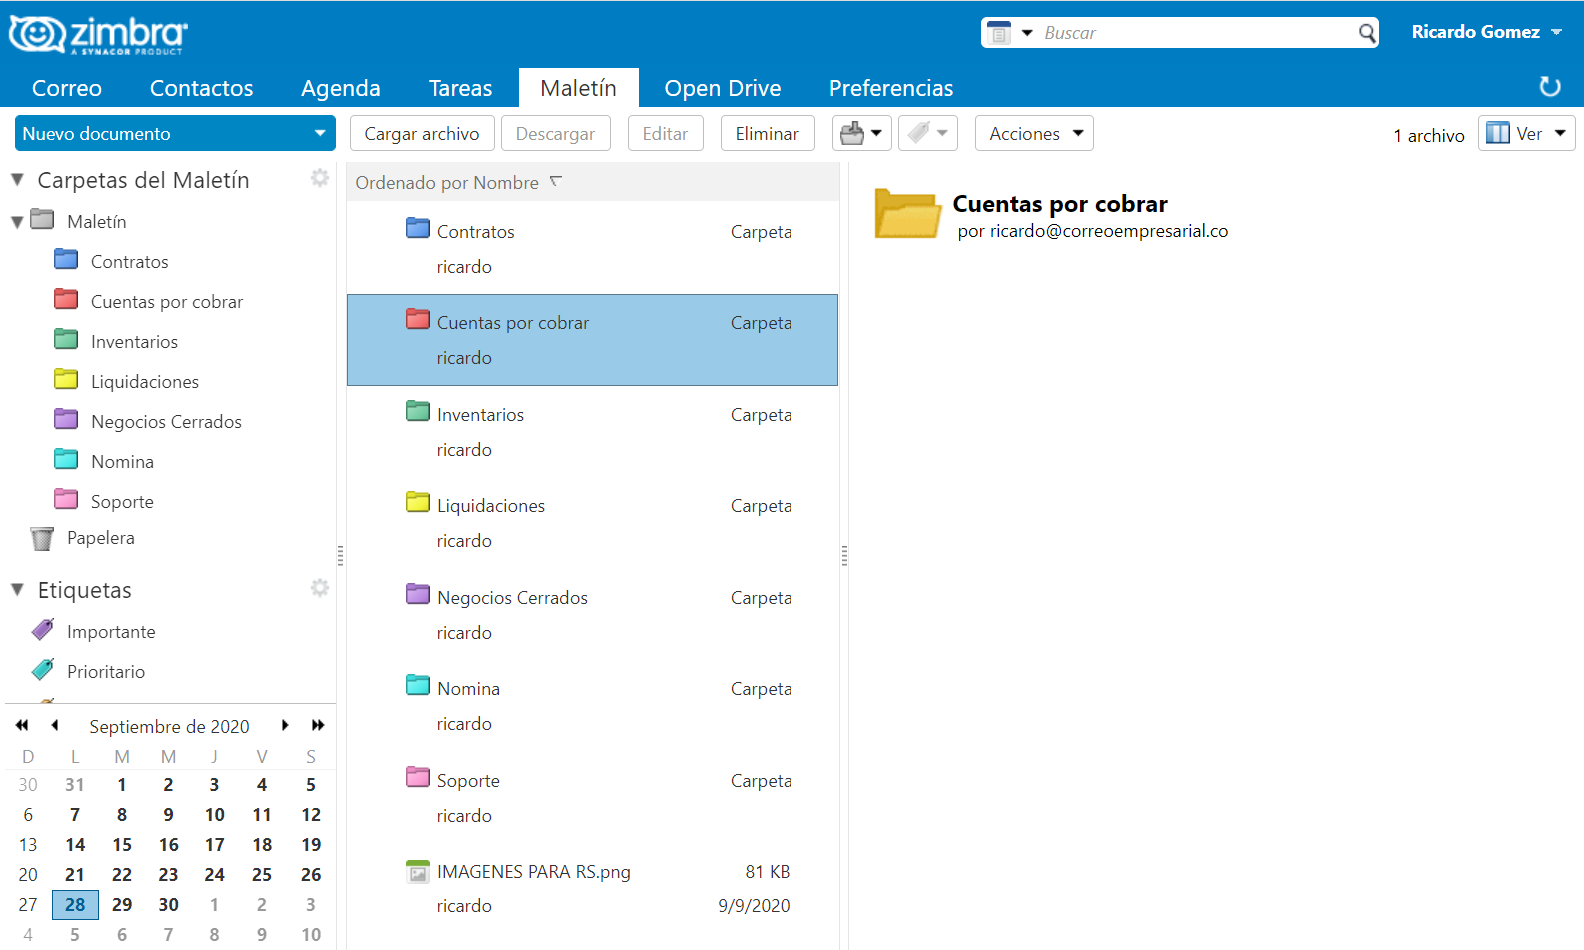Jump to next year in mini calendar

click(x=318, y=725)
